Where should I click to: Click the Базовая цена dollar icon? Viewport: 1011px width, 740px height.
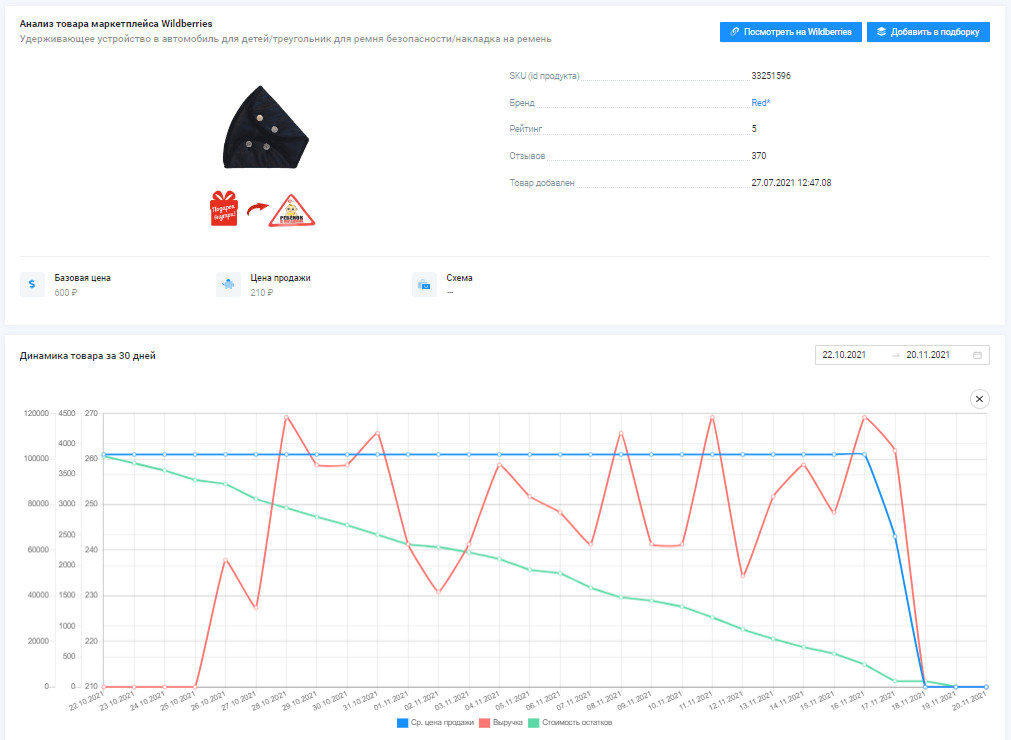point(32,284)
